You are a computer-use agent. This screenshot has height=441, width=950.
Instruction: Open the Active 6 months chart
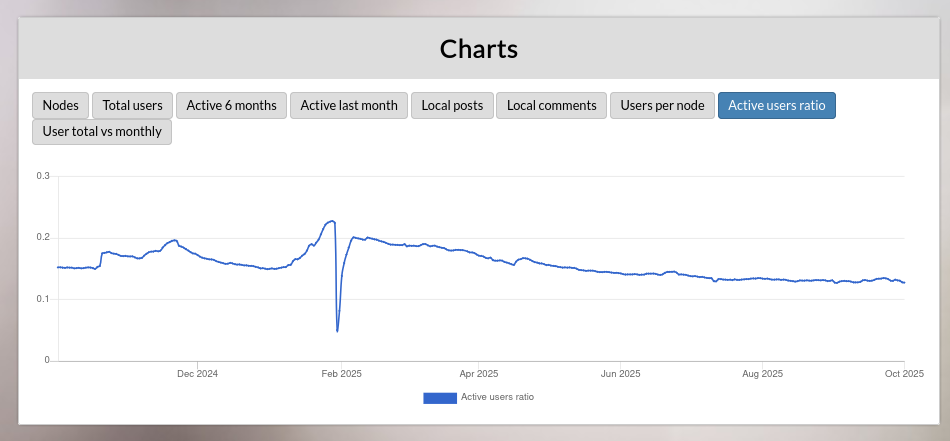coord(231,105)
